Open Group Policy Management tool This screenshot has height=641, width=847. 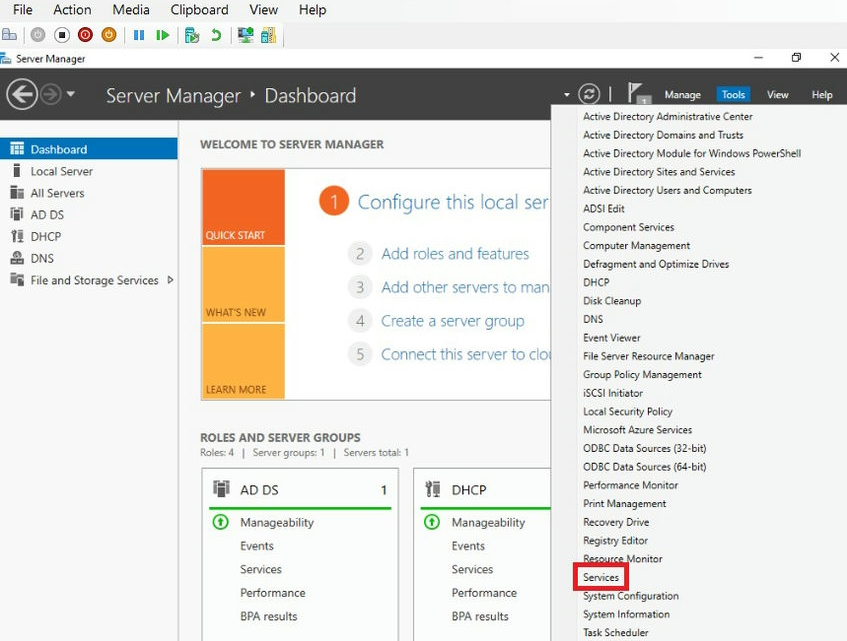click(x=642, y=374)
